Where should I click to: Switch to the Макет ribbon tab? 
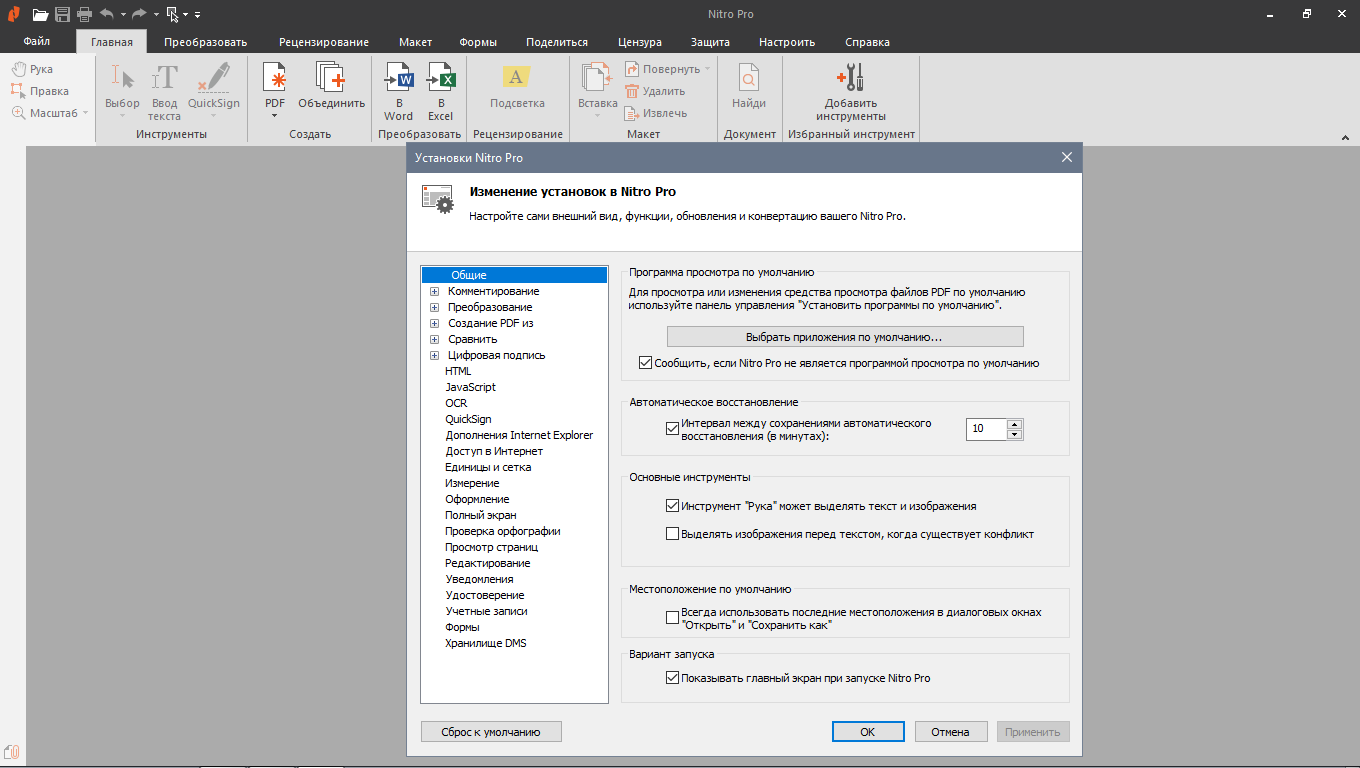click(415, 42)
